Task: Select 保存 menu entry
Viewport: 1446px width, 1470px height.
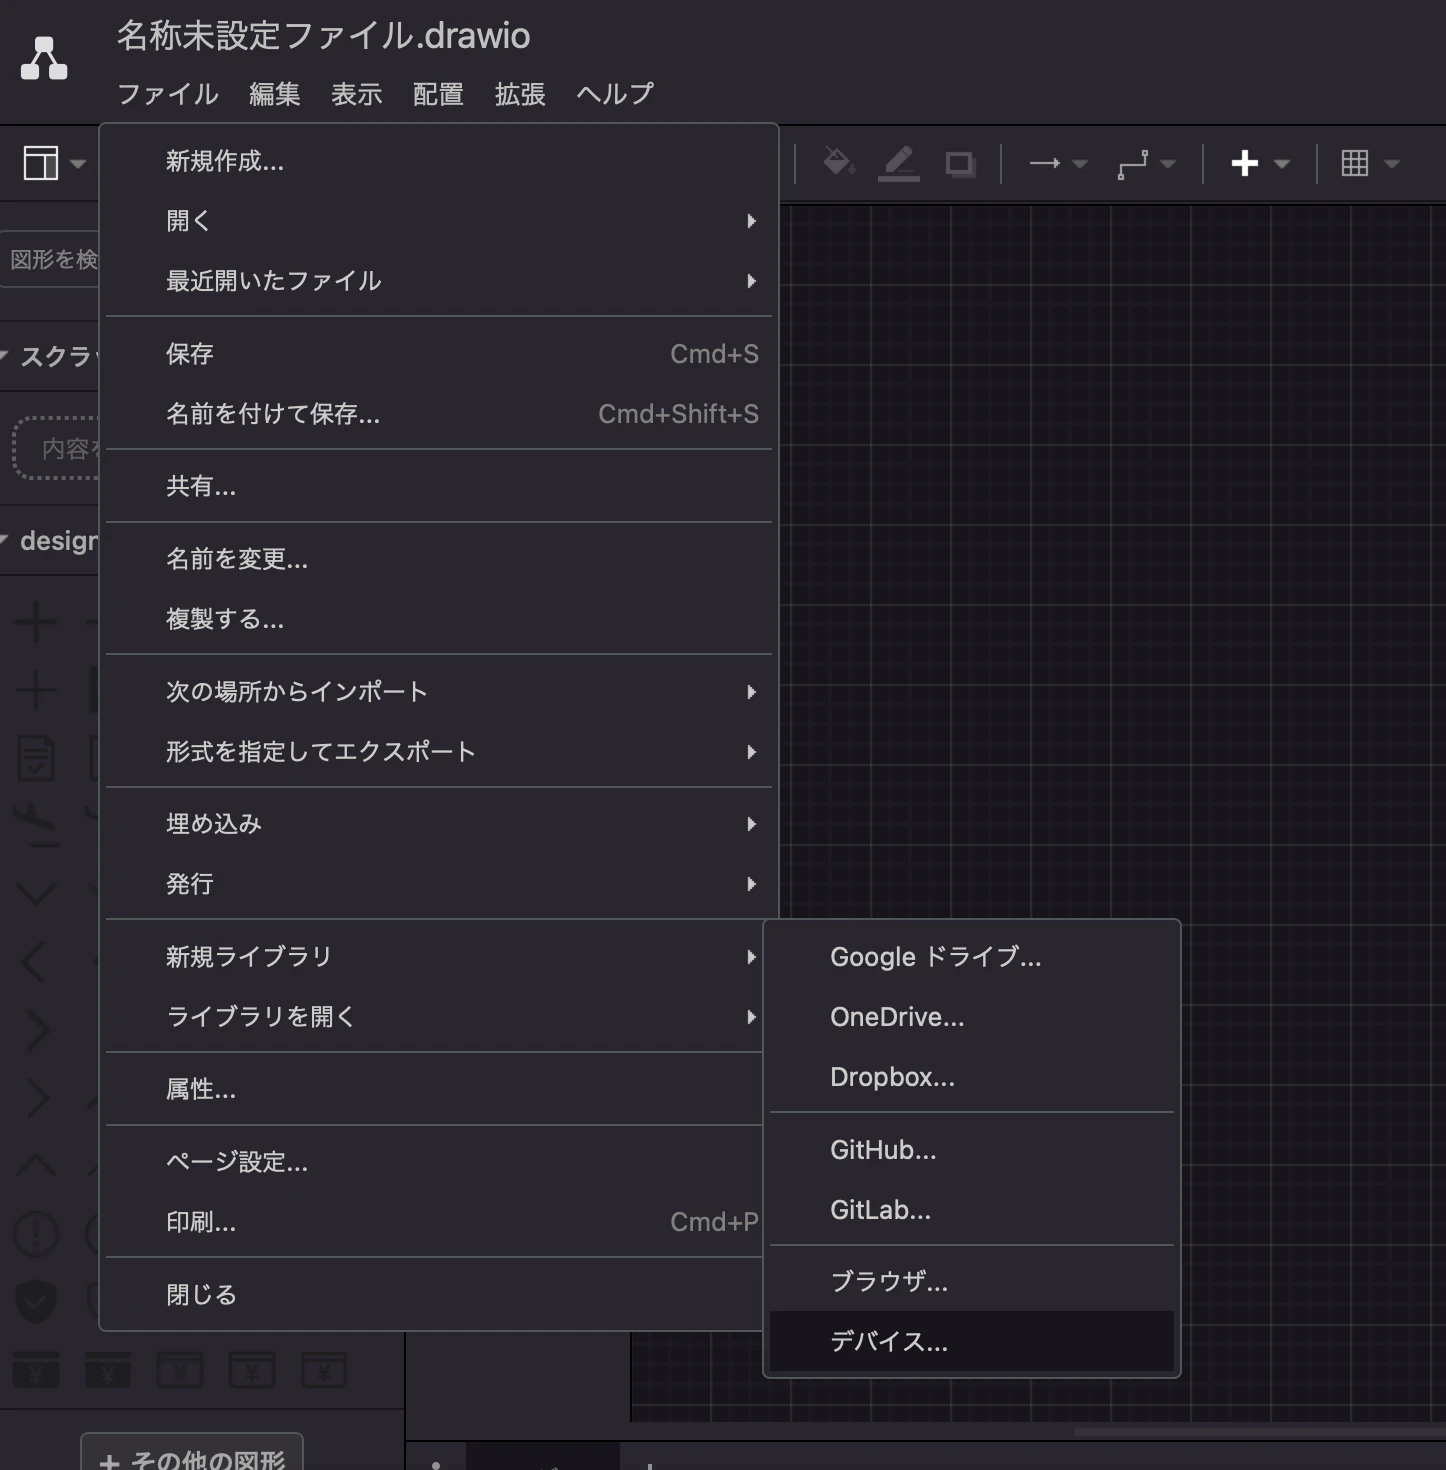Action: coord(439,354)
